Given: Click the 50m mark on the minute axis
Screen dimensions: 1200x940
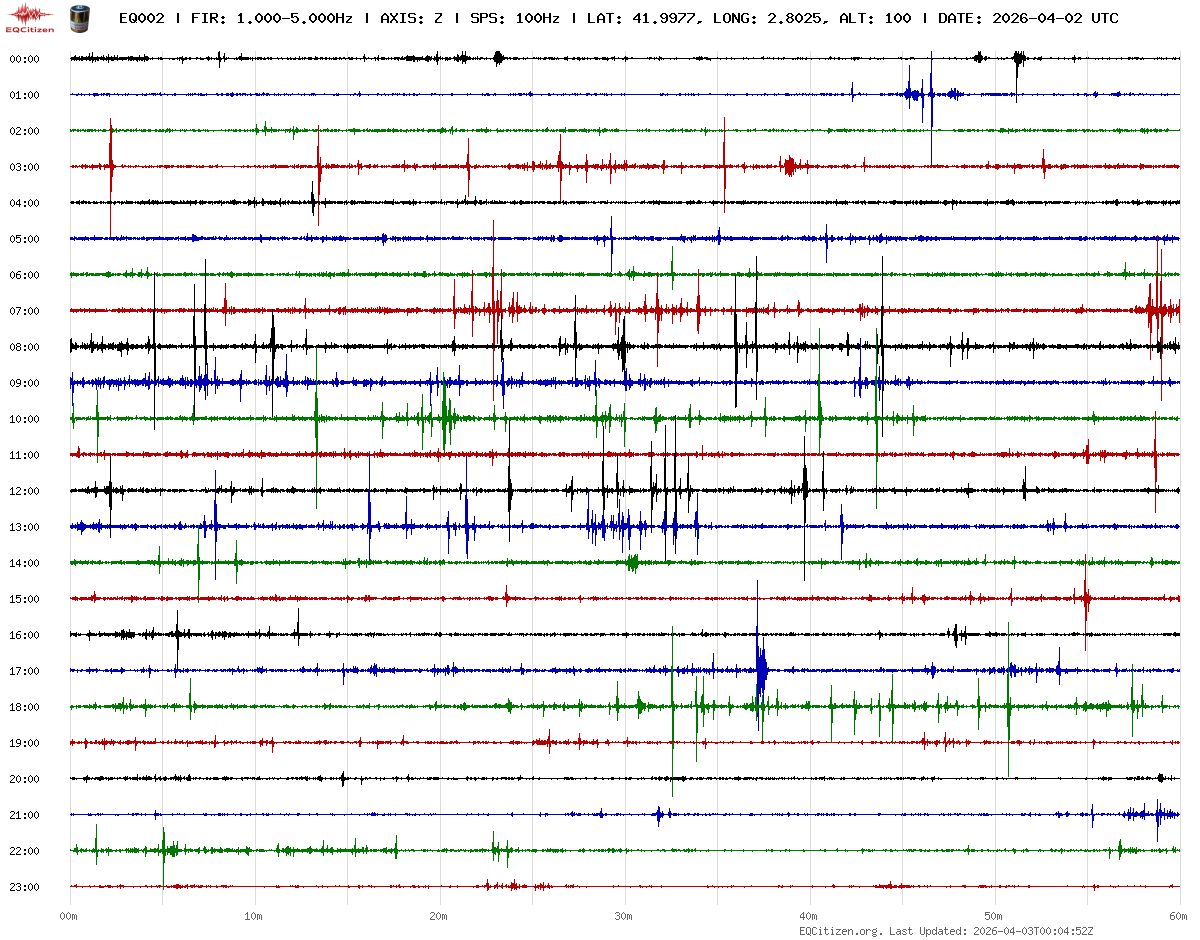Looking at the screenshot, I should click(x=994, y=916).
